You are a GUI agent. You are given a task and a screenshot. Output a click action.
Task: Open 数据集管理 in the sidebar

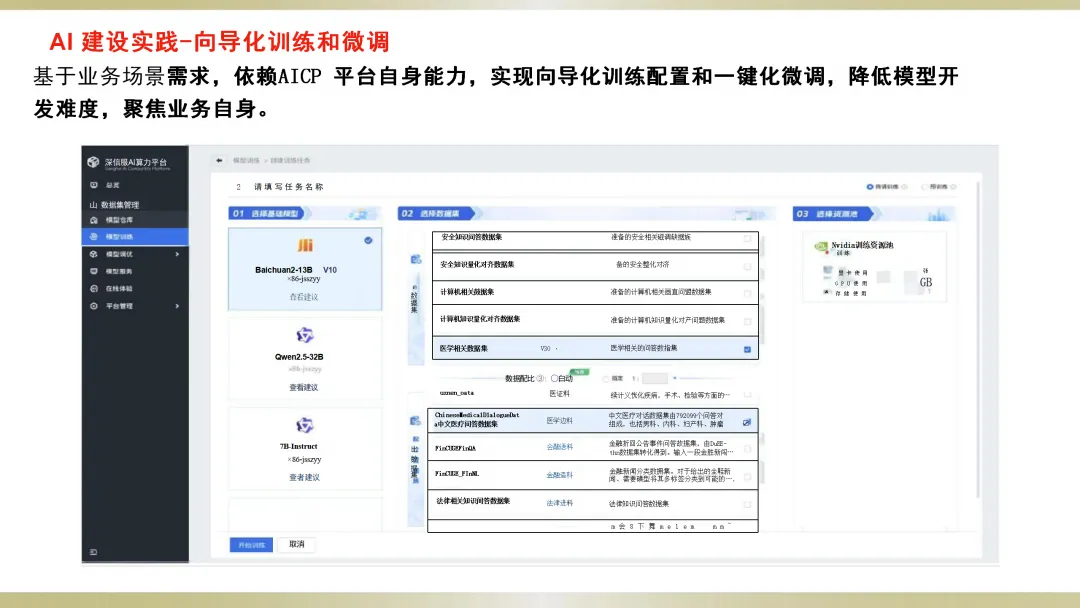[120, 205]
